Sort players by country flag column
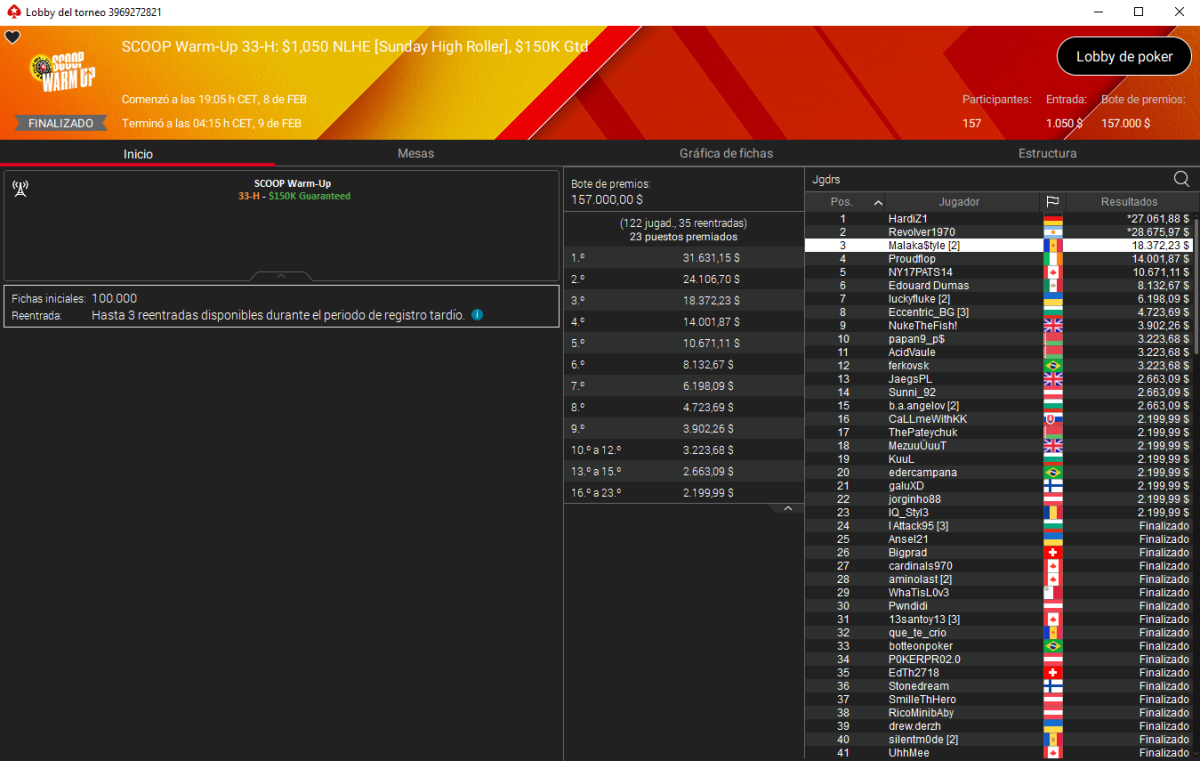 coord(1052,202)
